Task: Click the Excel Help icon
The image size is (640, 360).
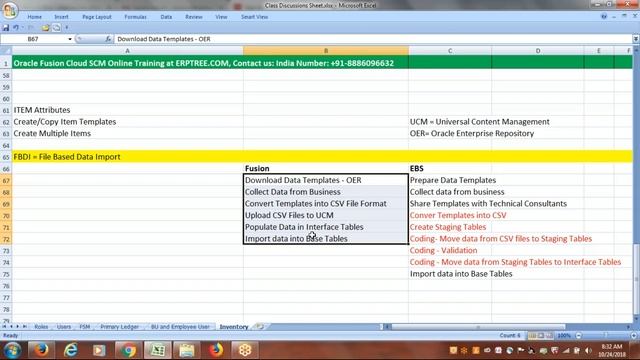Action: (604, 16)
